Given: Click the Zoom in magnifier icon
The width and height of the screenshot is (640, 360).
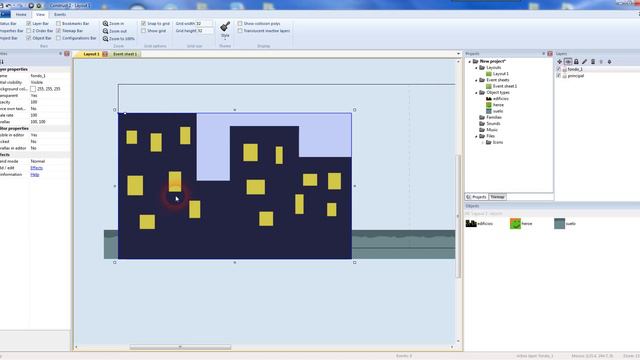Looking at the screenshot, I should (105, 24).
